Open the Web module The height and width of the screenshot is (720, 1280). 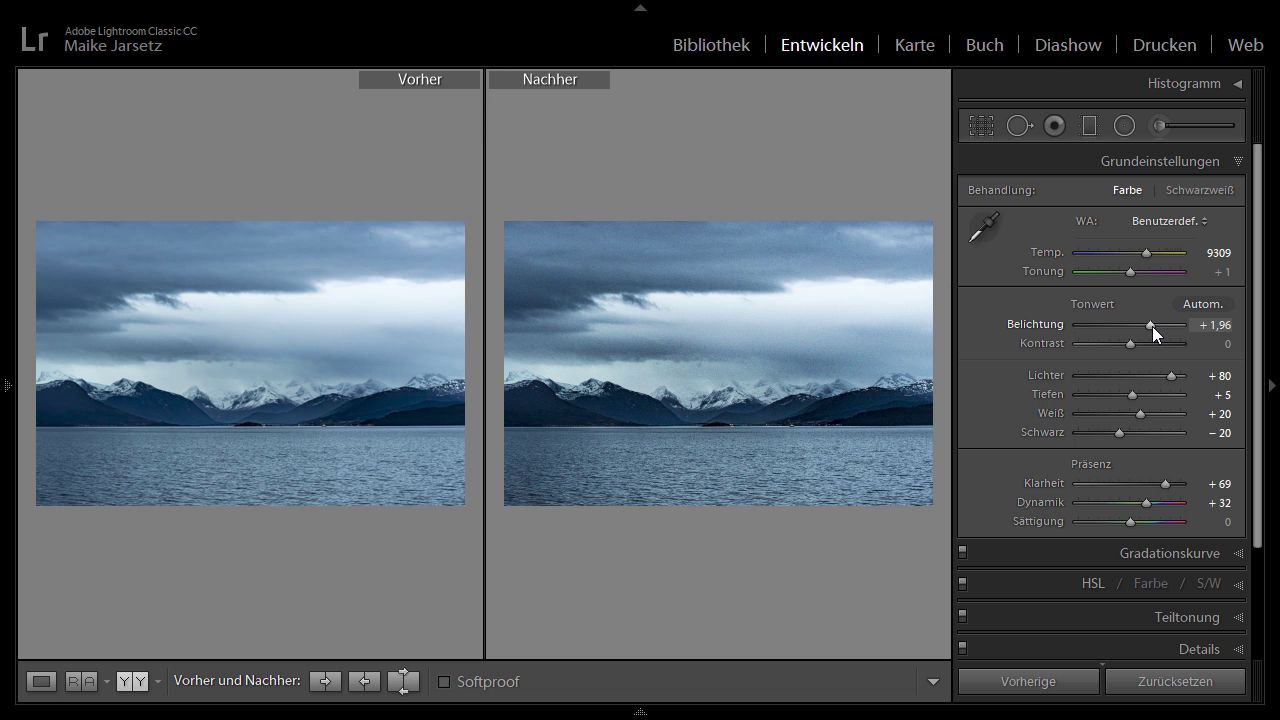tap(1245, 45)
